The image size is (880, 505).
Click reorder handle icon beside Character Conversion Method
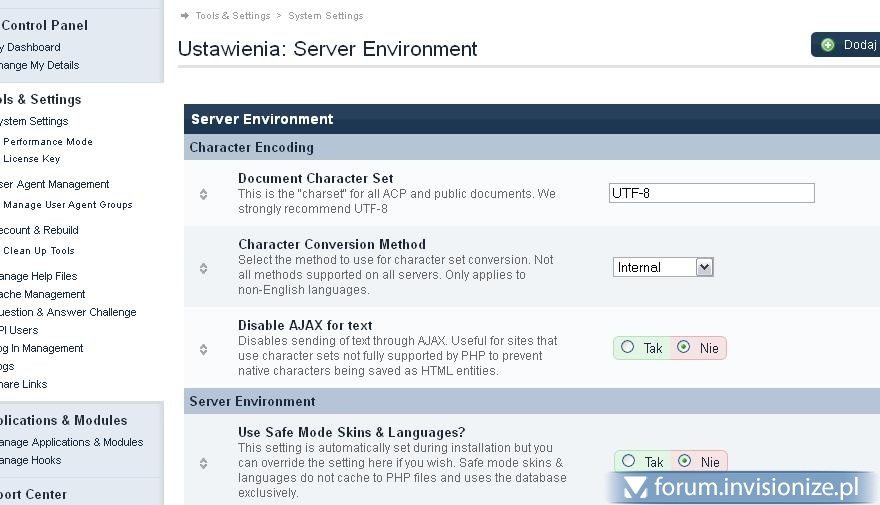tap(203, 268)
